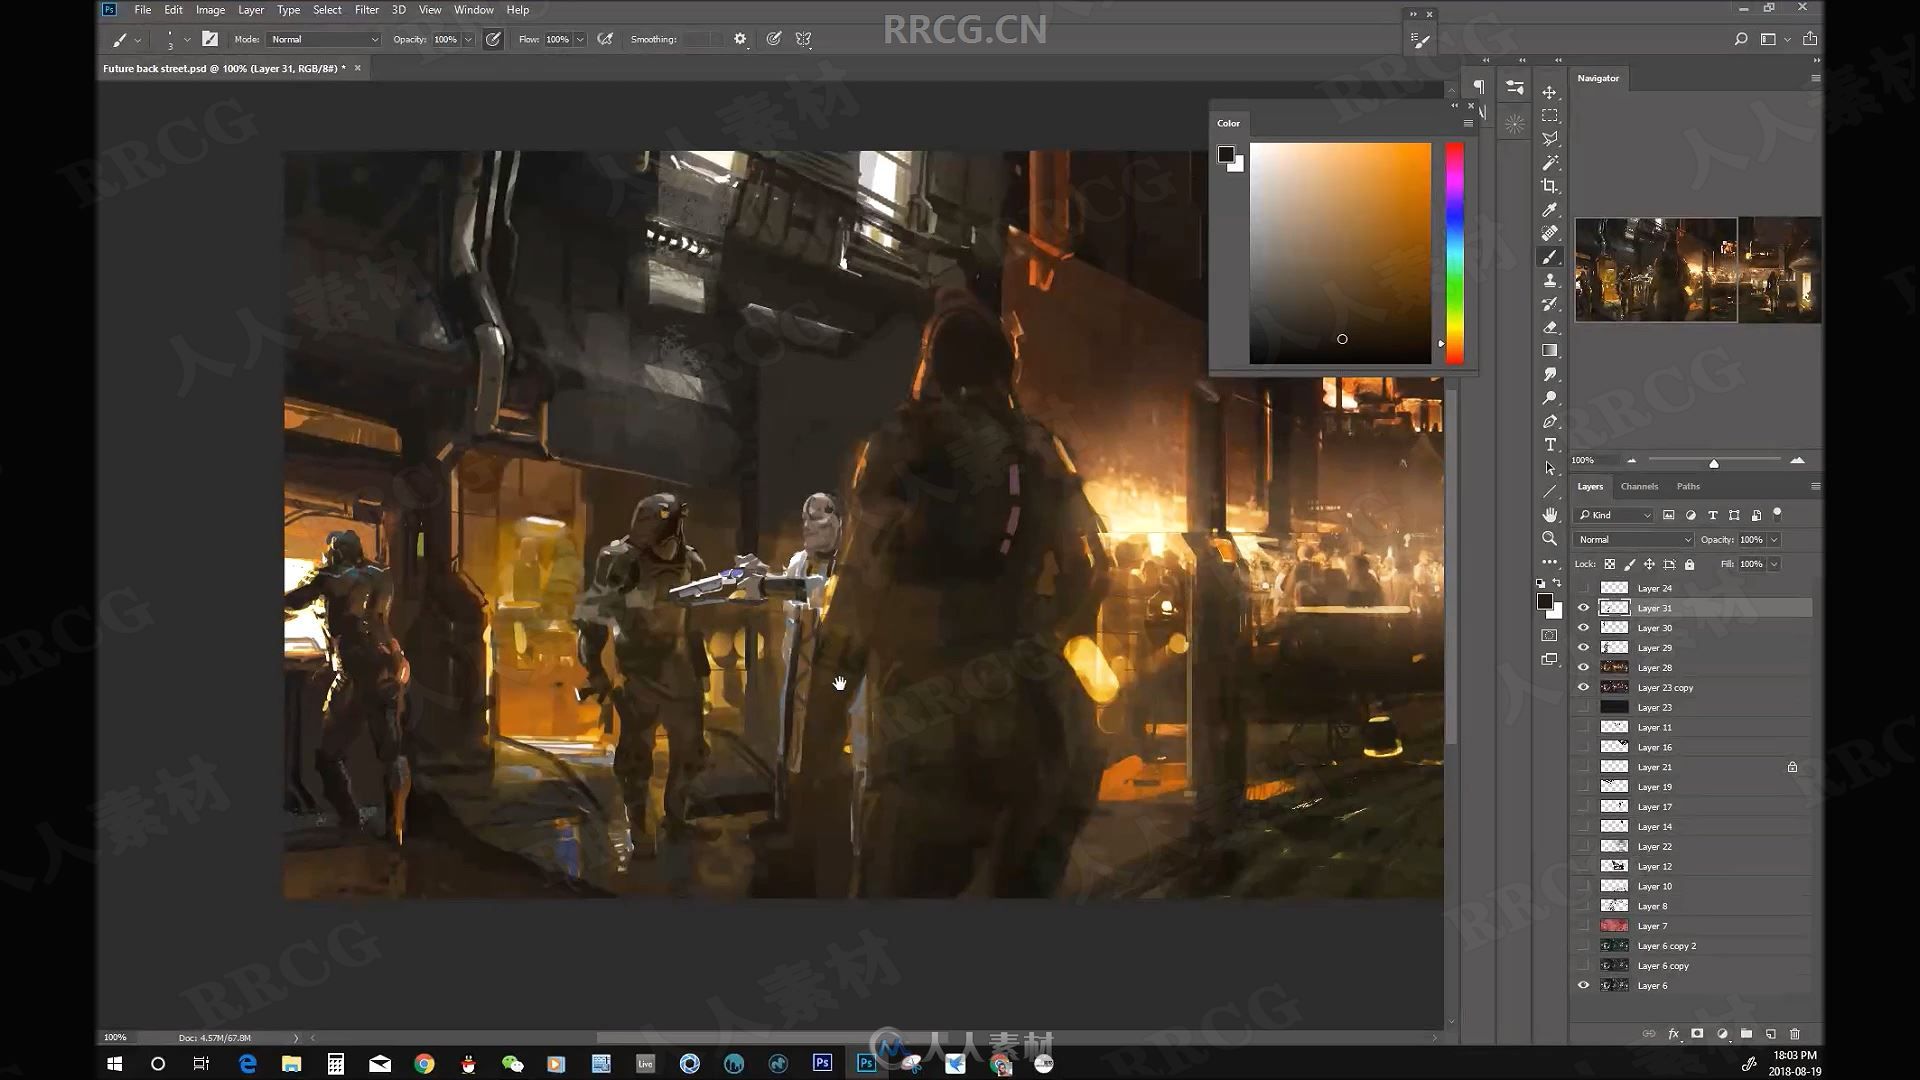Click the Eraser tool icon
This screenshot has width=1920, height=1080.
[1551, 327]
